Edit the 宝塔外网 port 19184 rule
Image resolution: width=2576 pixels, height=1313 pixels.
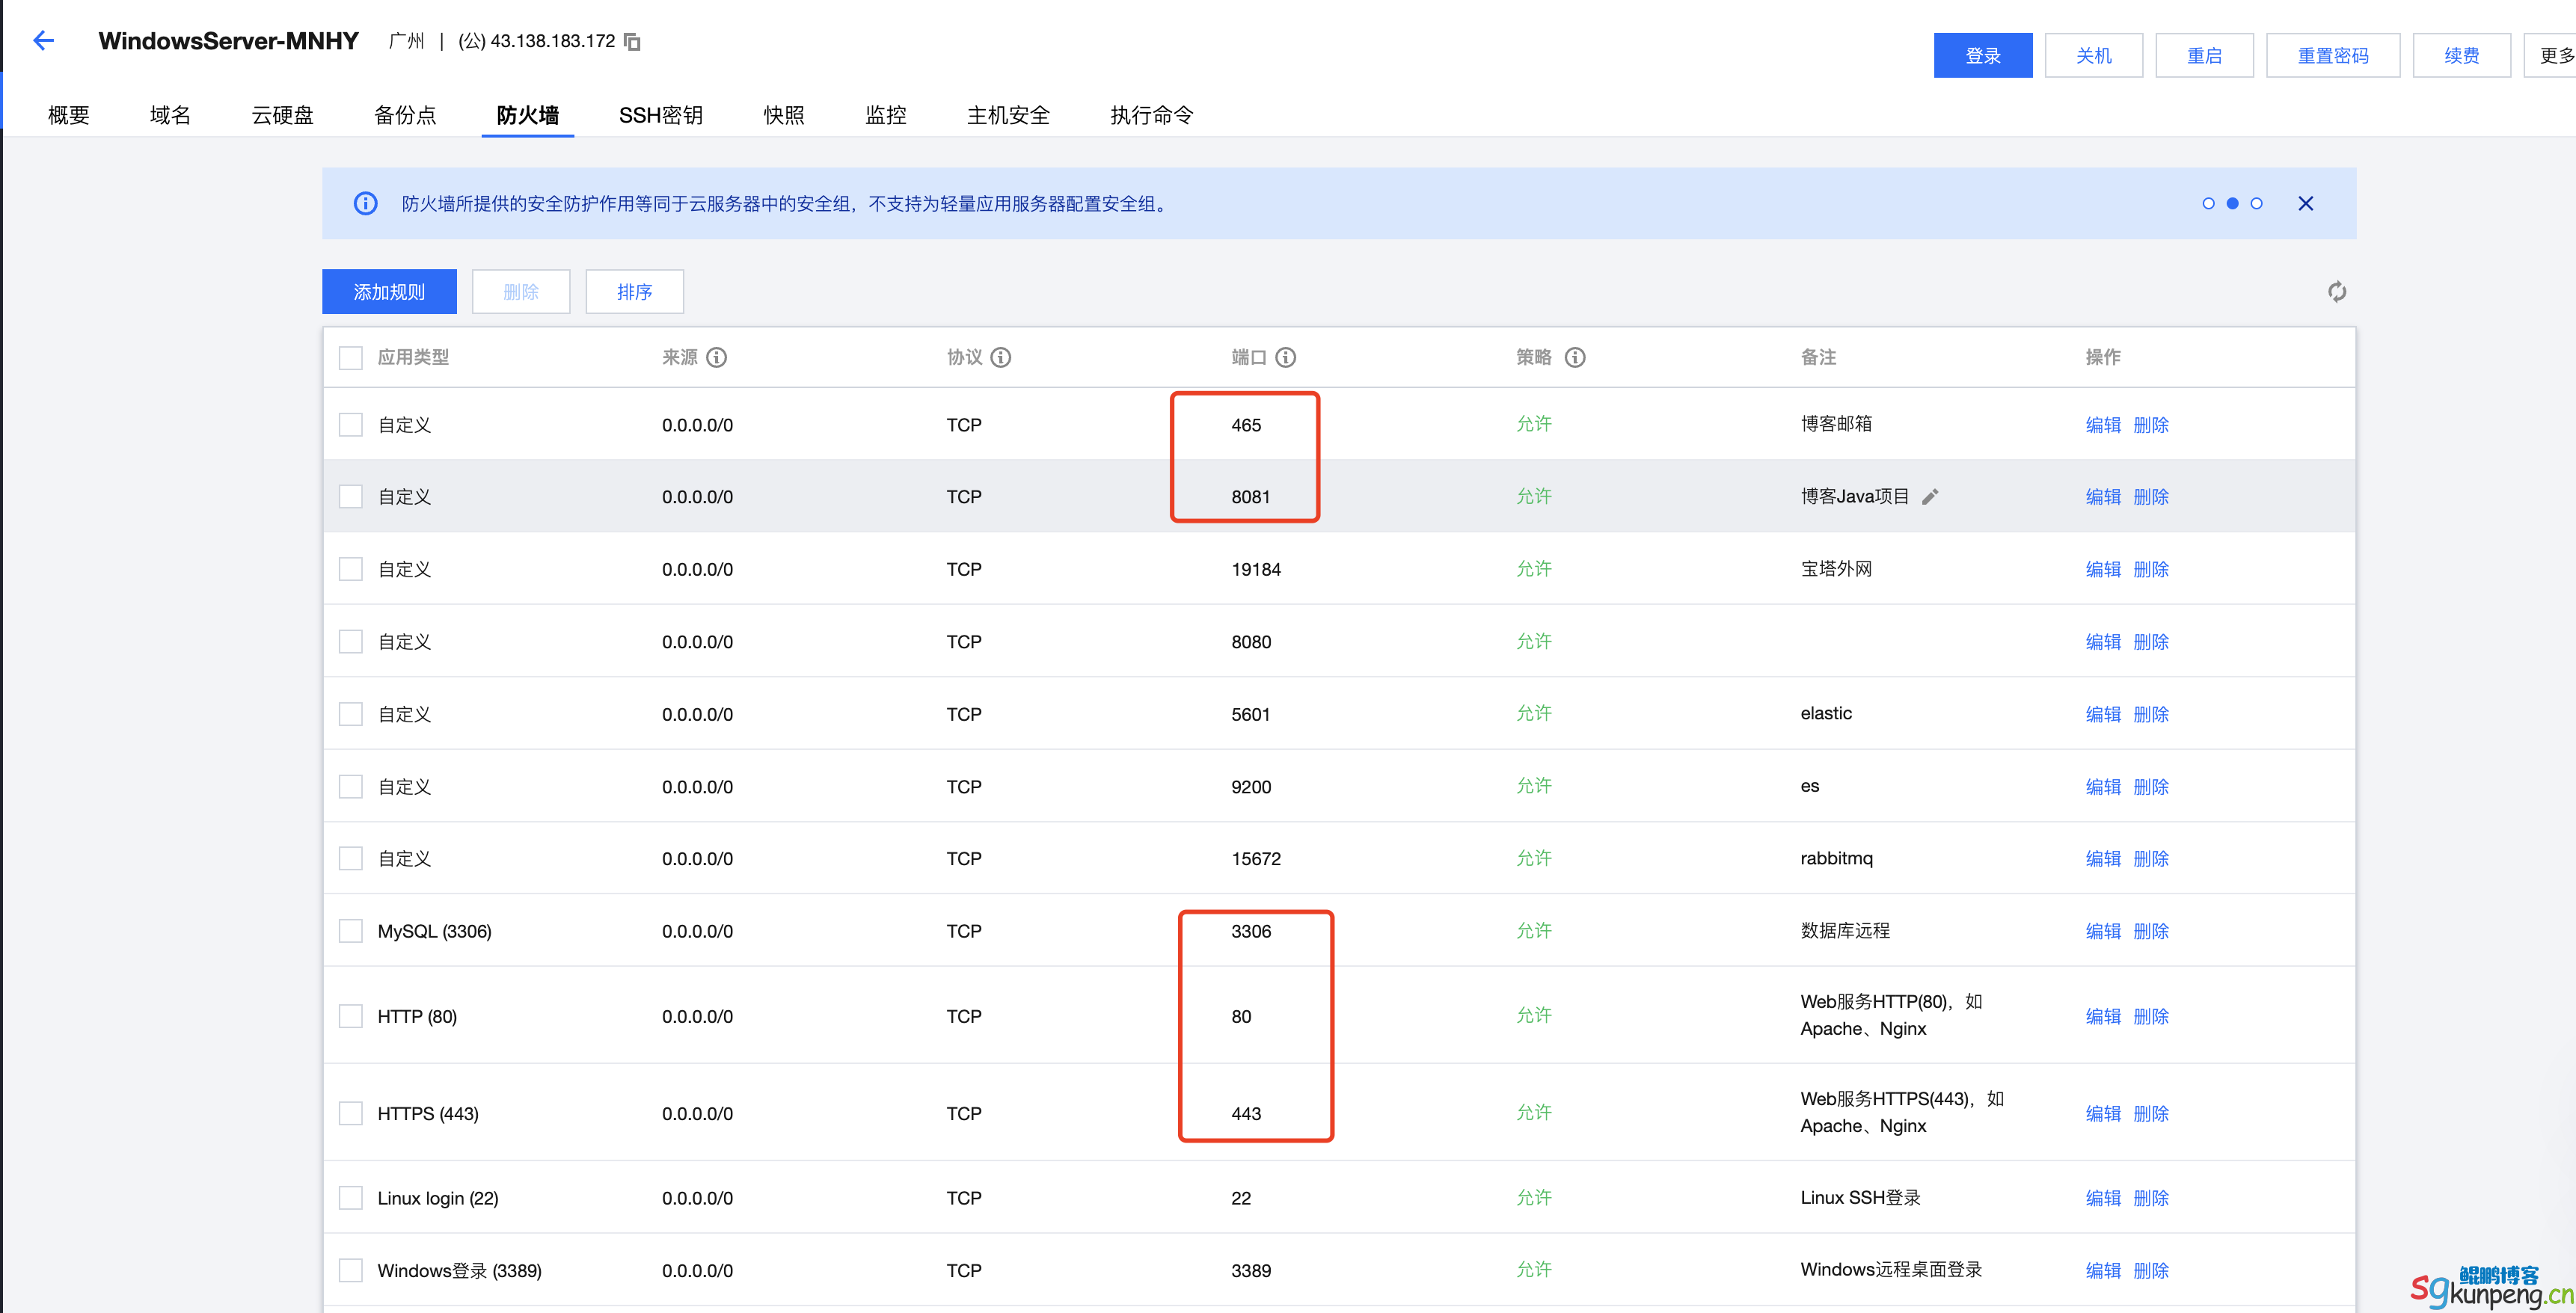tap(2103, 569)
